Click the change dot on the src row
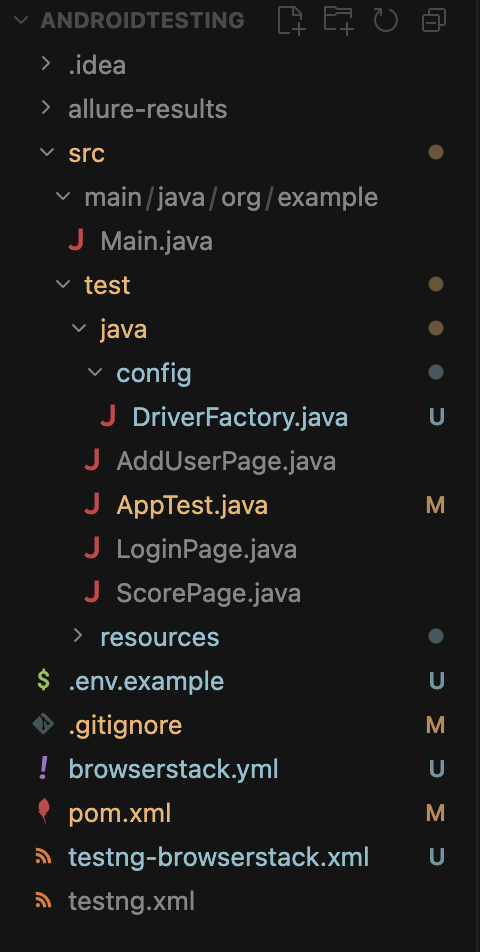The height and width of the screenshot is (952, 480). [436, 152]
